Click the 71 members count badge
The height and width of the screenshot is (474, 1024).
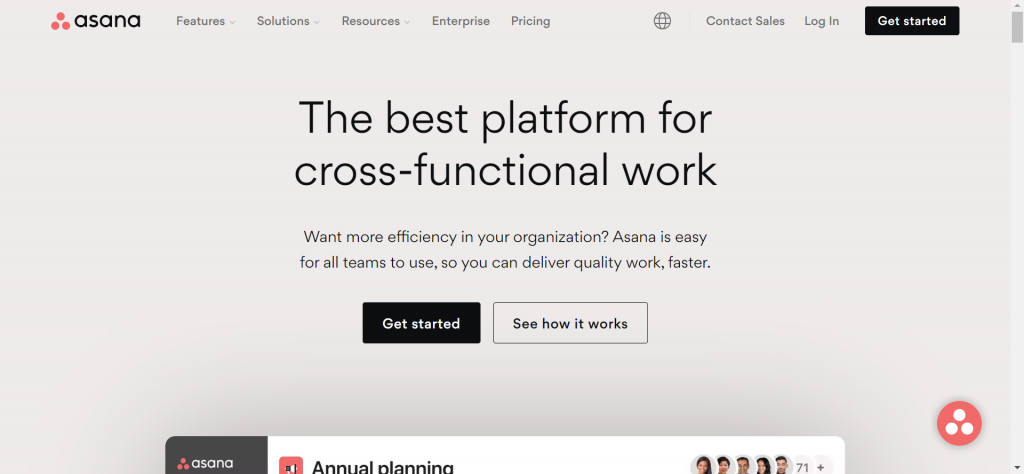(802, 466)
